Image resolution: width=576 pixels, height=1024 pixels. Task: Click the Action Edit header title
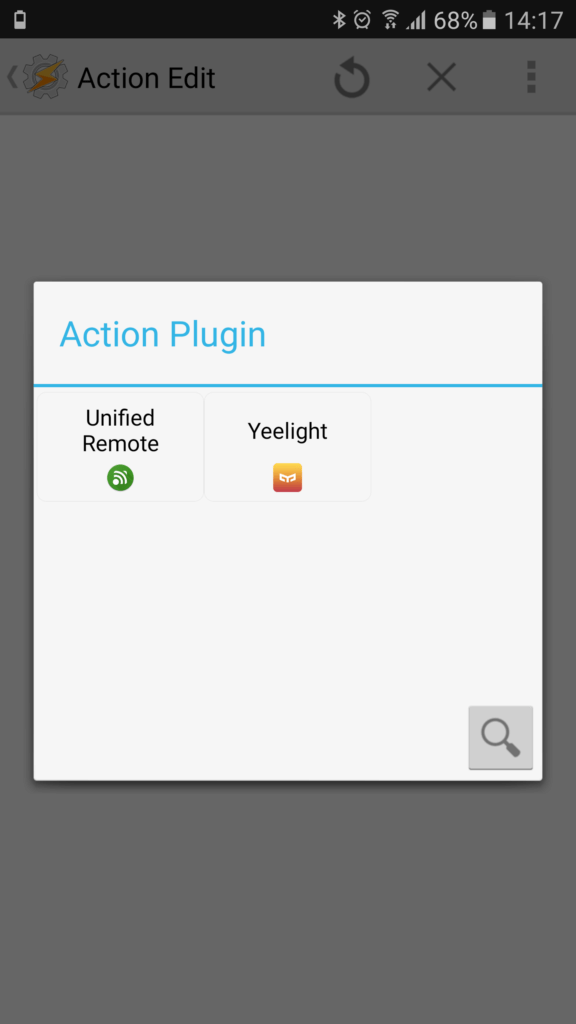[x=146, y=78]
